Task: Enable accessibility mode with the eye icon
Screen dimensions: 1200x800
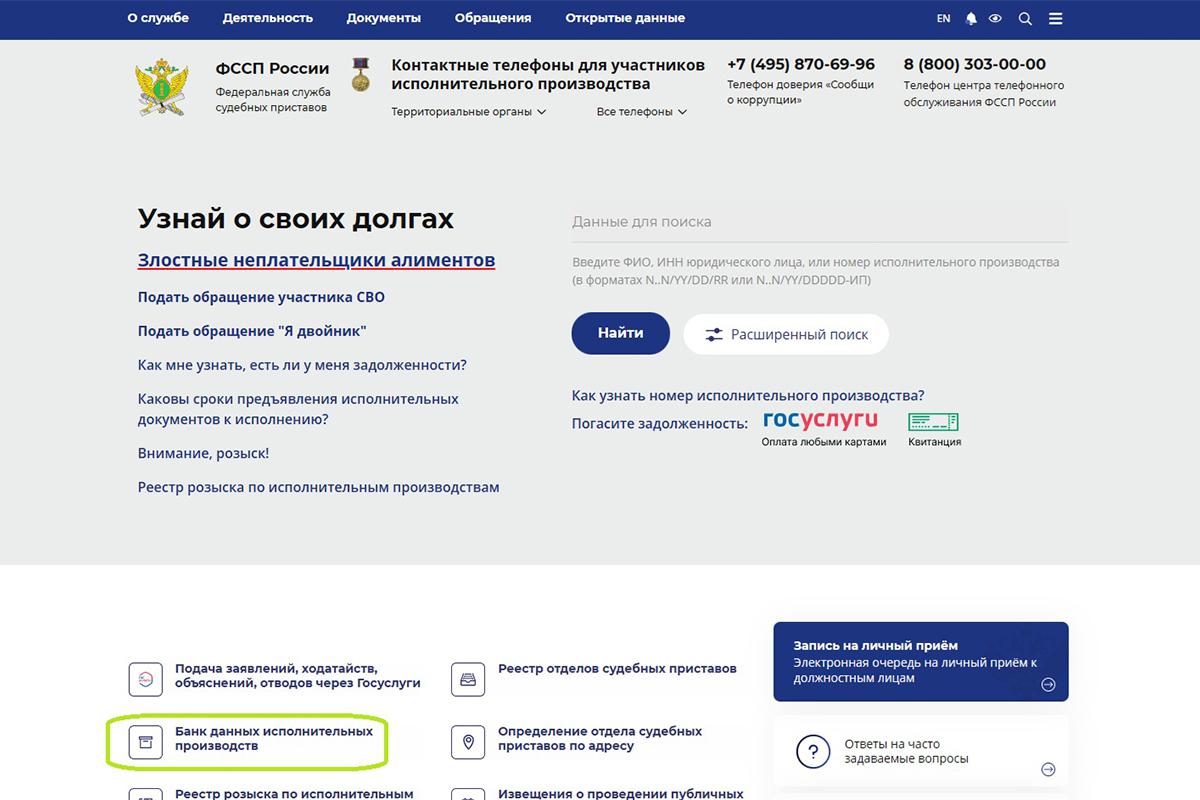Action: [996, 18]
